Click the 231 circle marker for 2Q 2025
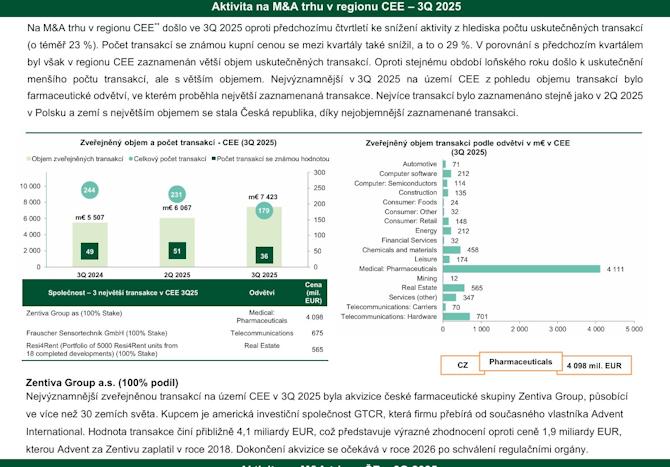Image resolution: width=670 pixels, height=467 pixels. [177, 194]
